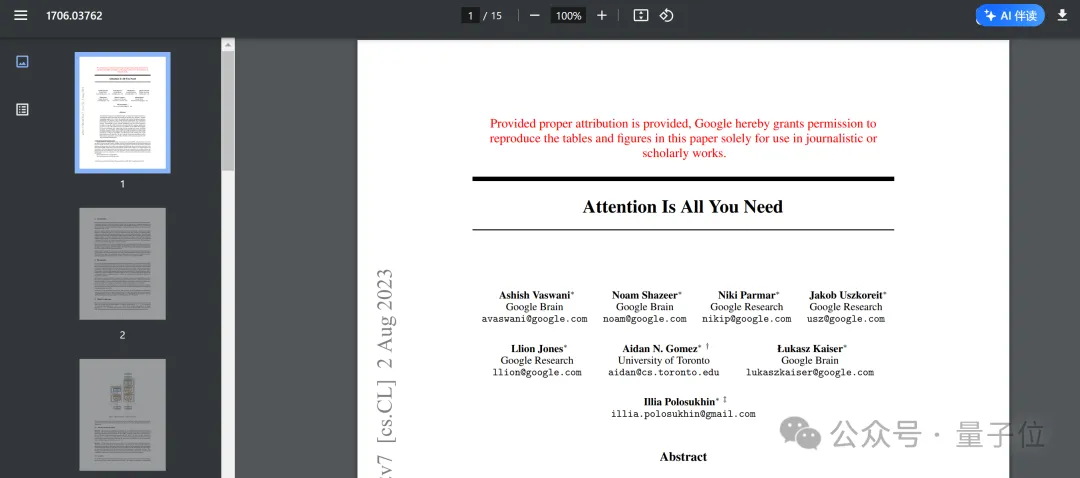Click the thumbnail panel scrollbar handle

click(x=228, y=110)
